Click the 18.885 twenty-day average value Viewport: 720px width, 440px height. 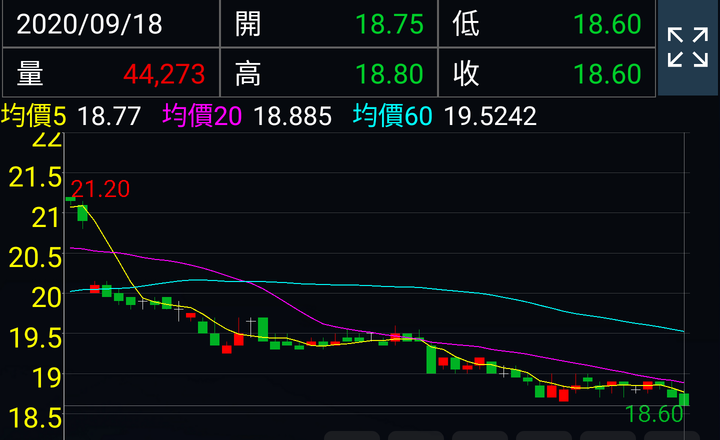coord(292,116)
